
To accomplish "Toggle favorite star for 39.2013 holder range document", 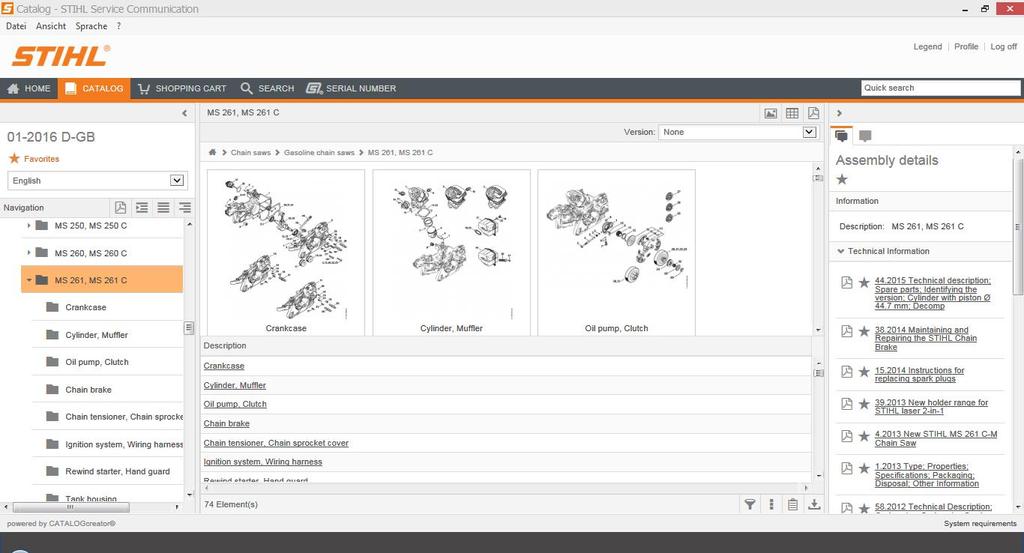I will click(x=864, y=404).
